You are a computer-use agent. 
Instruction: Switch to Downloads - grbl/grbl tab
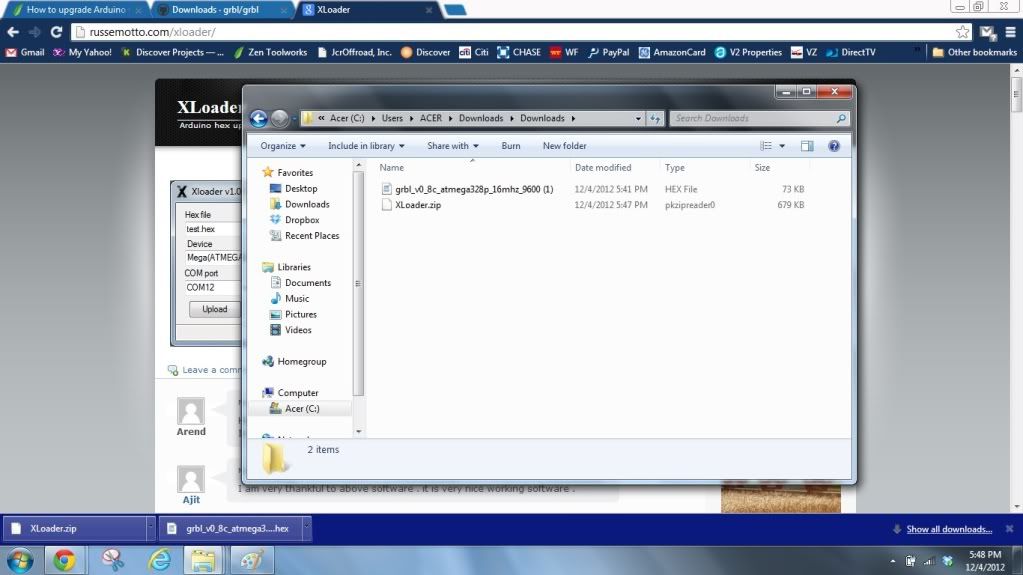tap(222, 10)
